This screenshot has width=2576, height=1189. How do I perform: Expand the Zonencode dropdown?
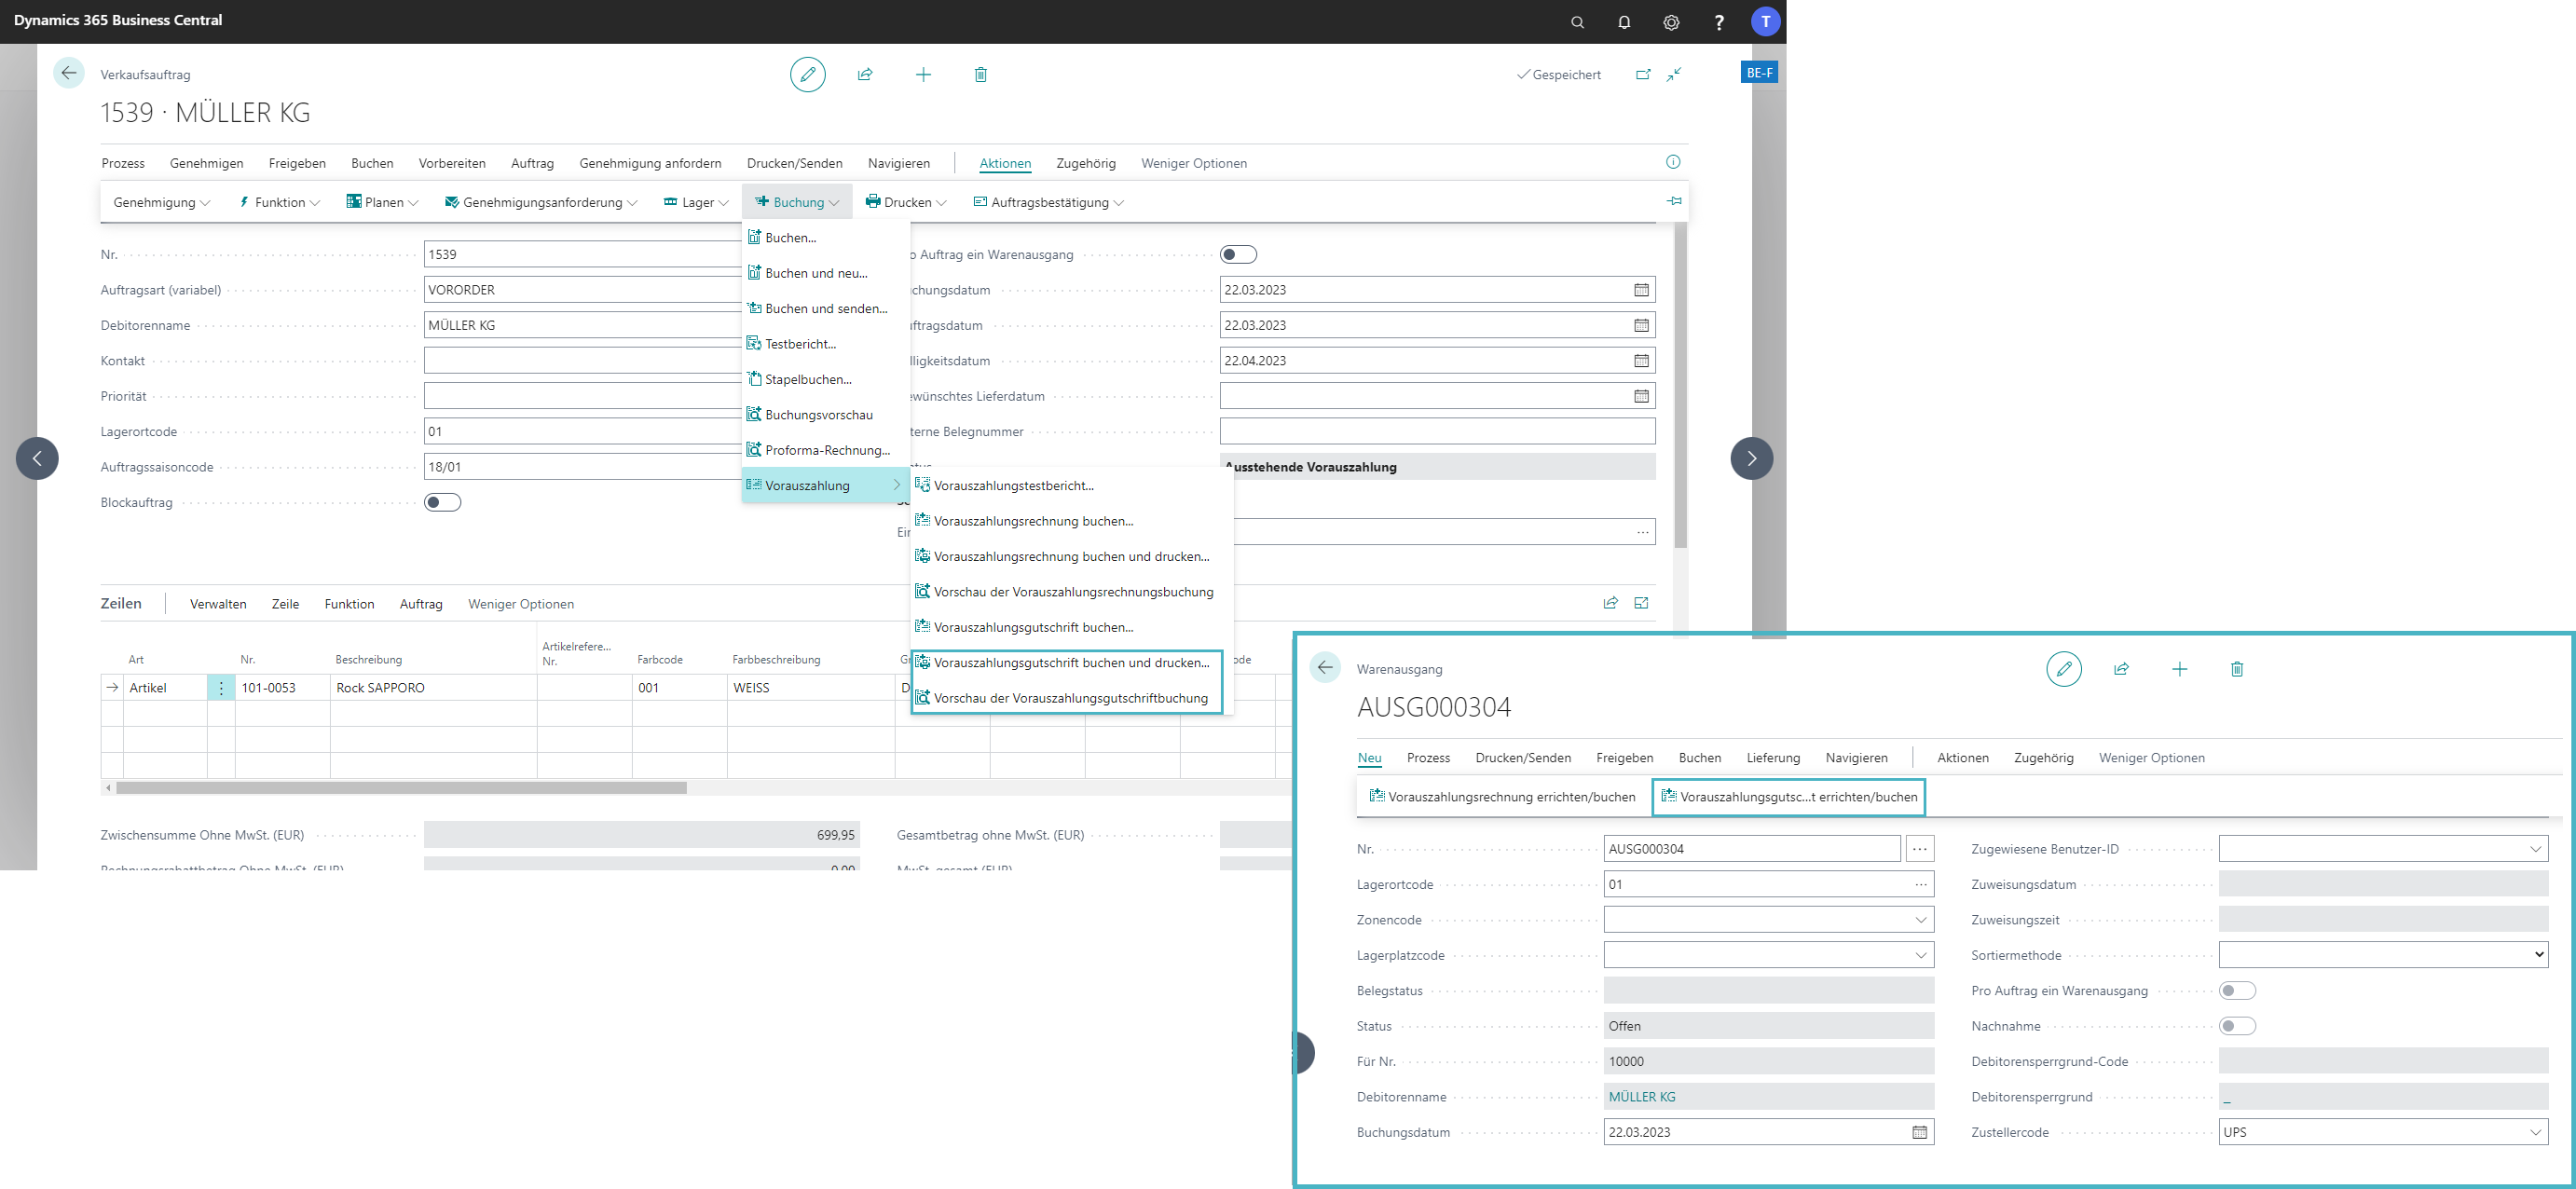point(1920,920)
